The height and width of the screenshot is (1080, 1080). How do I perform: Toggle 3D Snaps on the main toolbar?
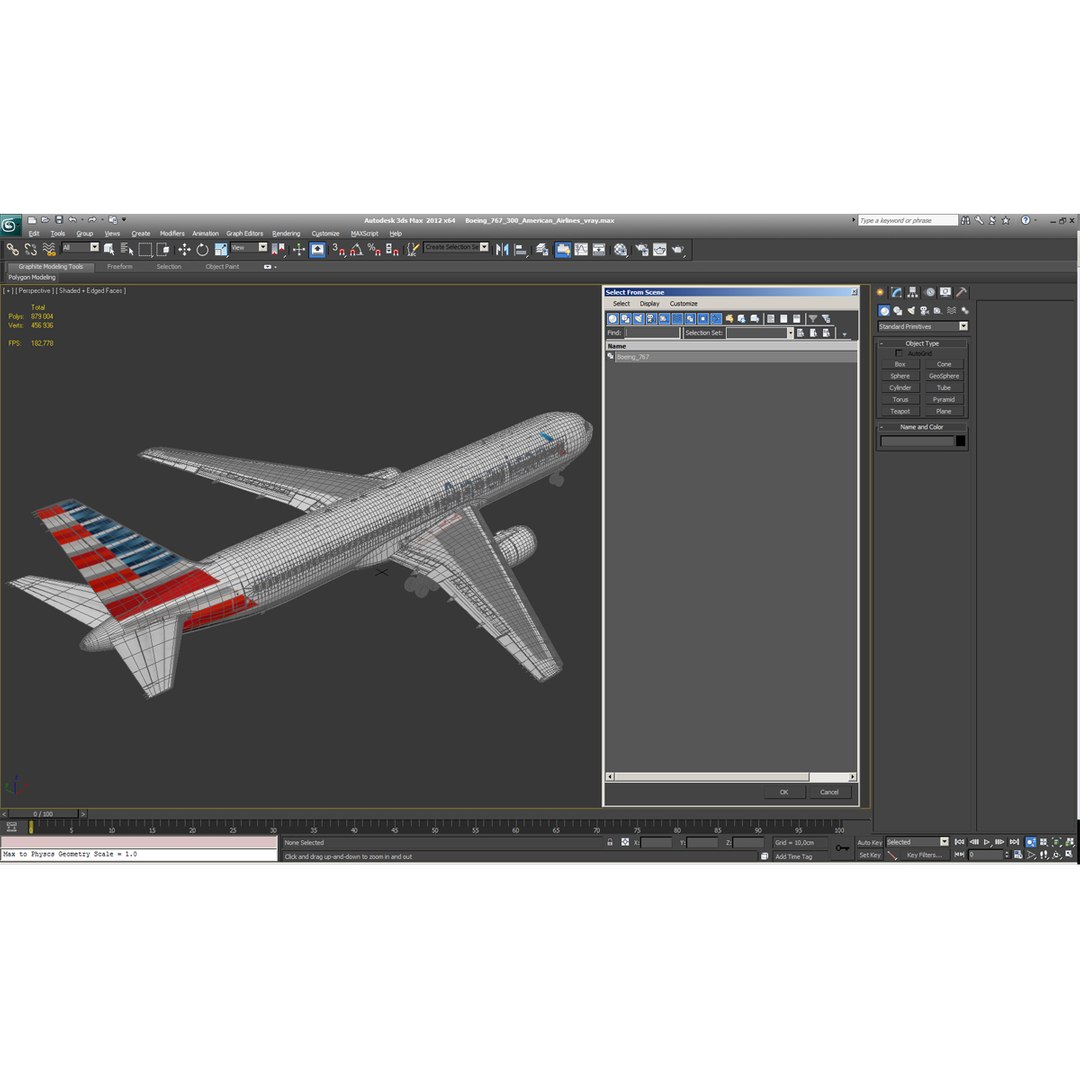(x=338, y=249)
